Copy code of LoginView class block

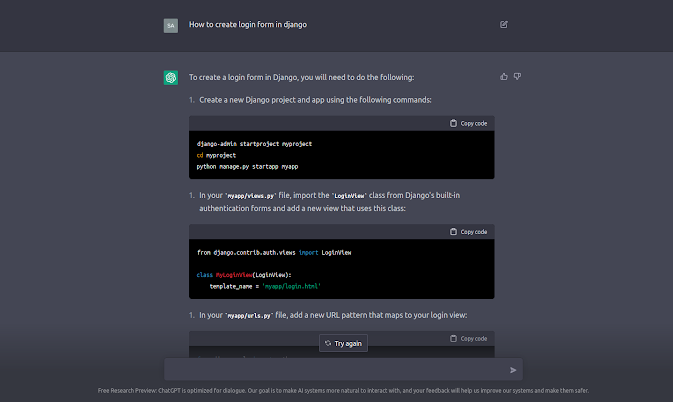468,232
